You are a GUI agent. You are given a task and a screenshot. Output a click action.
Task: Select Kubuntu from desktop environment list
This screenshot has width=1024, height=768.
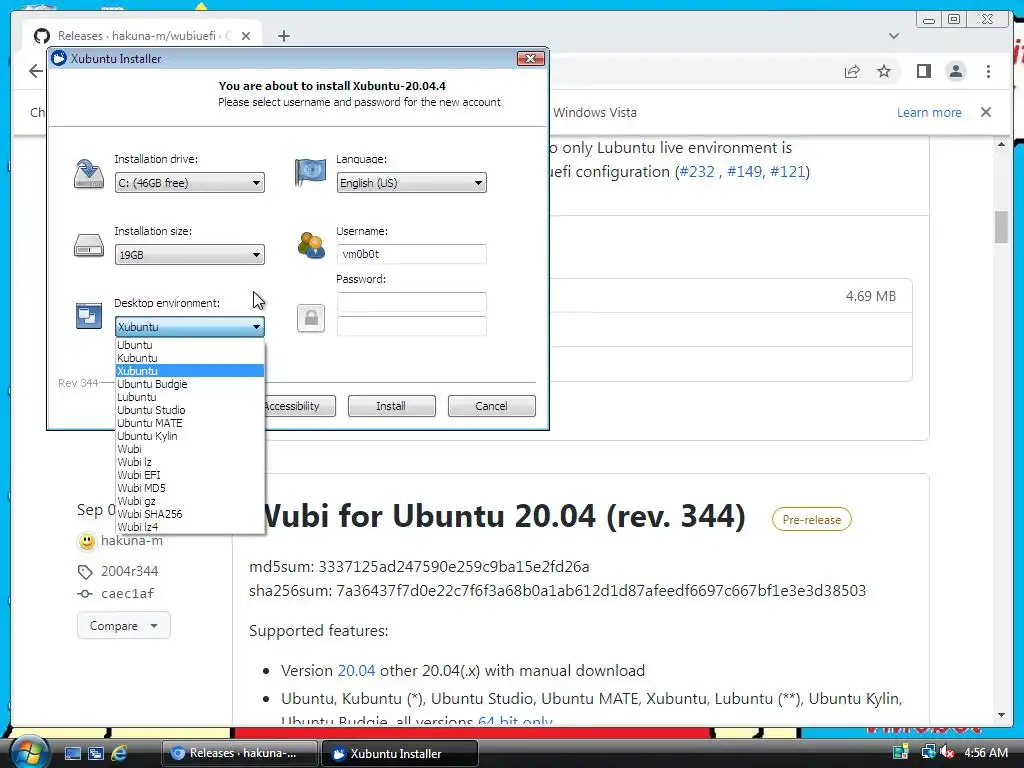point(189,358)
